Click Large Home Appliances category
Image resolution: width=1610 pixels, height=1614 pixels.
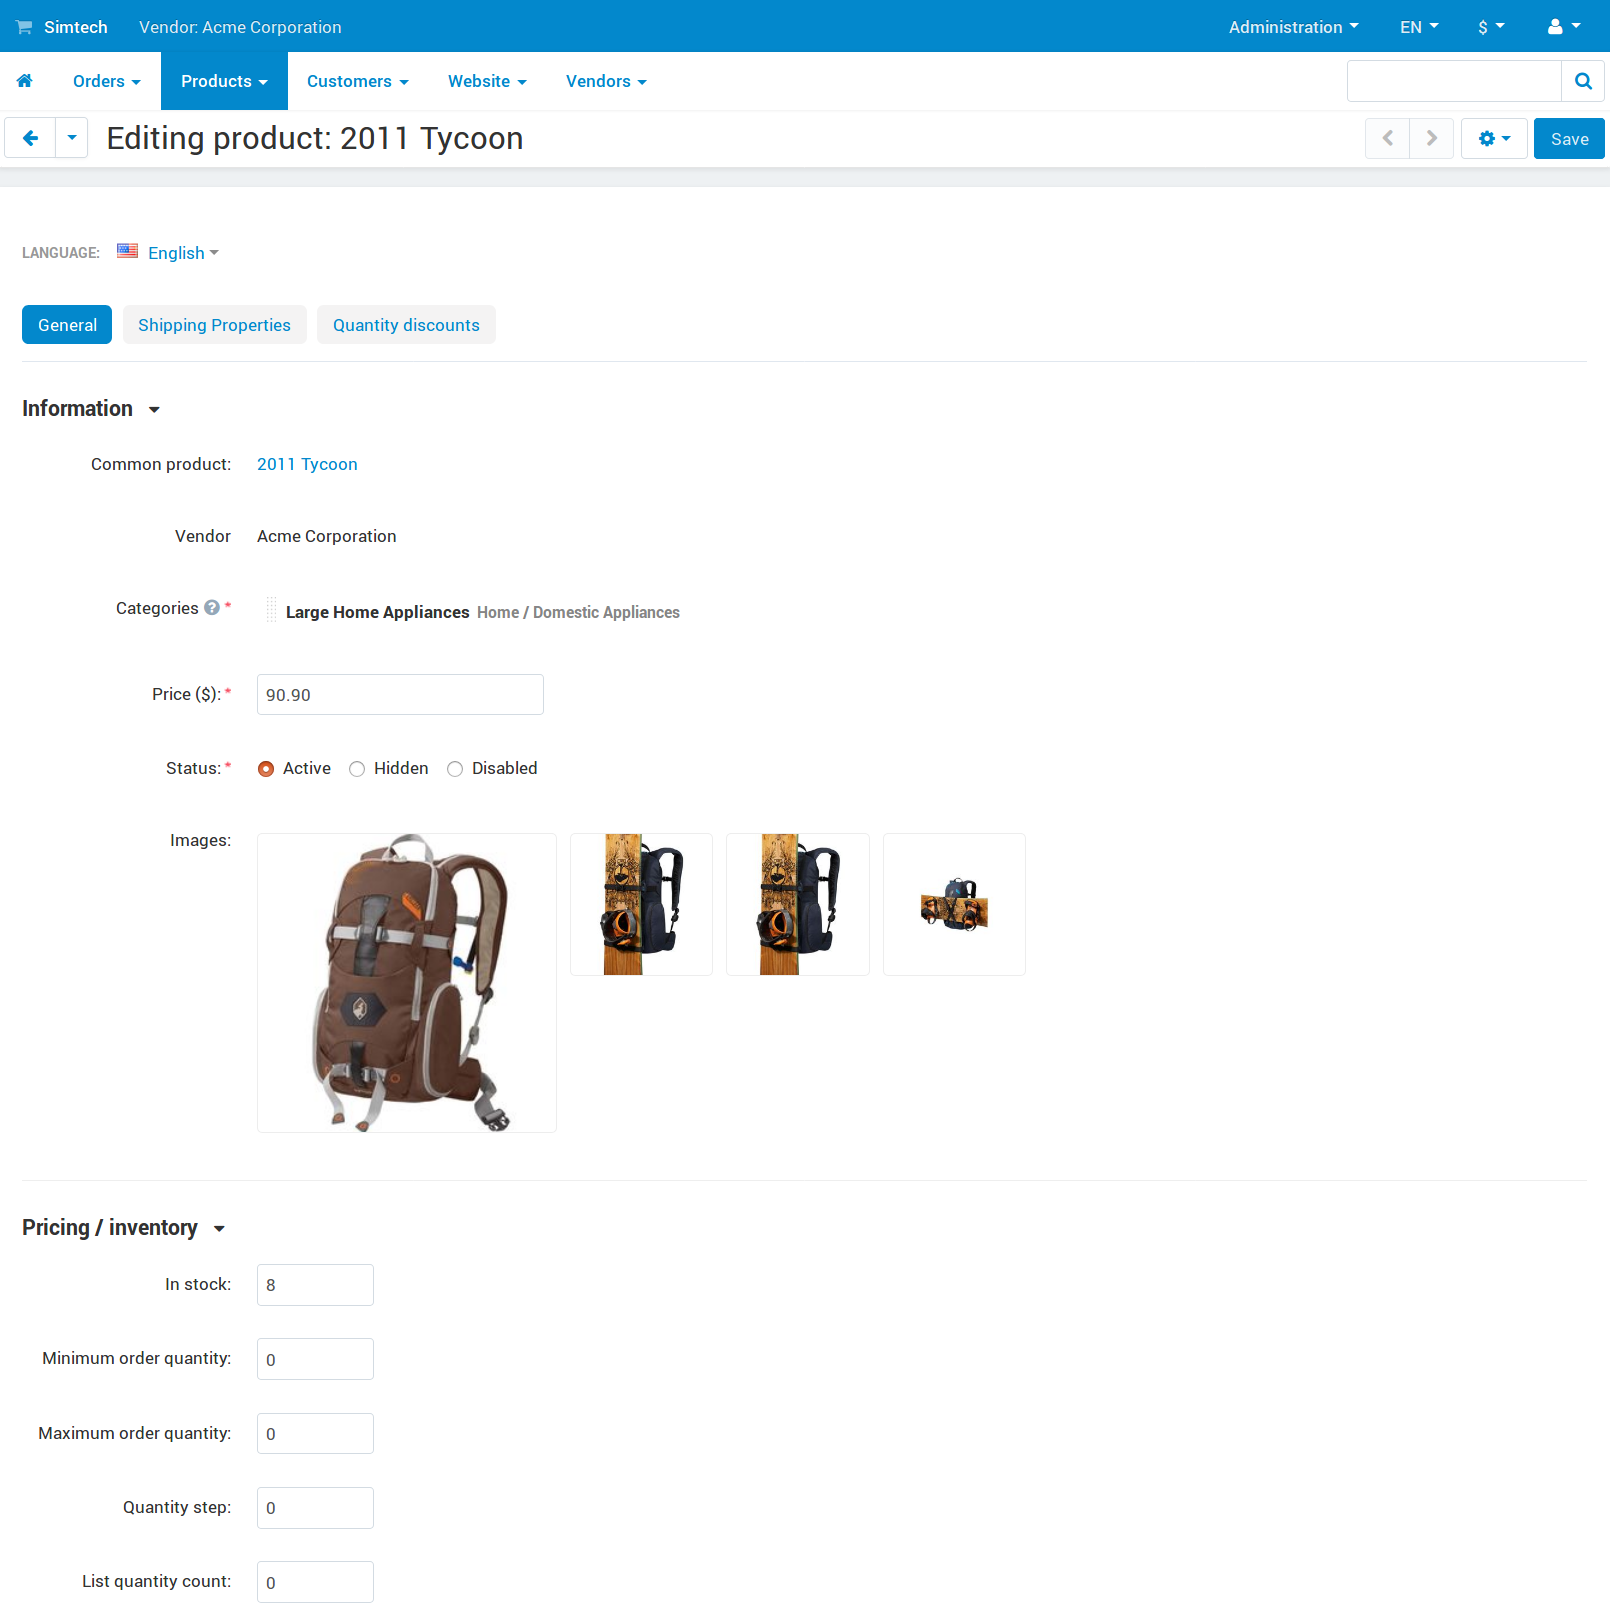click(377, 612)
